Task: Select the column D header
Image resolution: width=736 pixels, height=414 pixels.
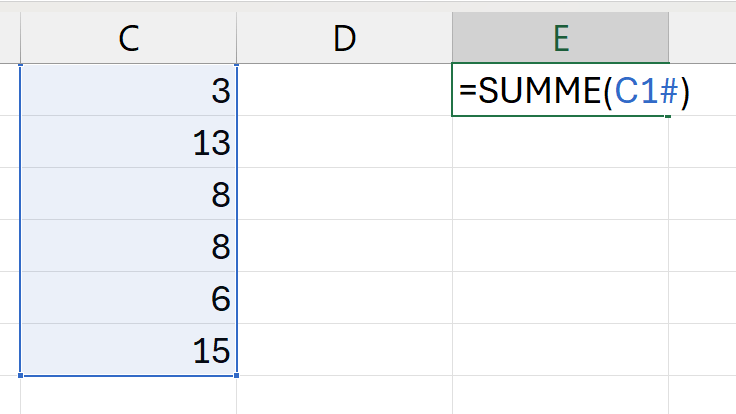Action: click(x=344, y=38)
